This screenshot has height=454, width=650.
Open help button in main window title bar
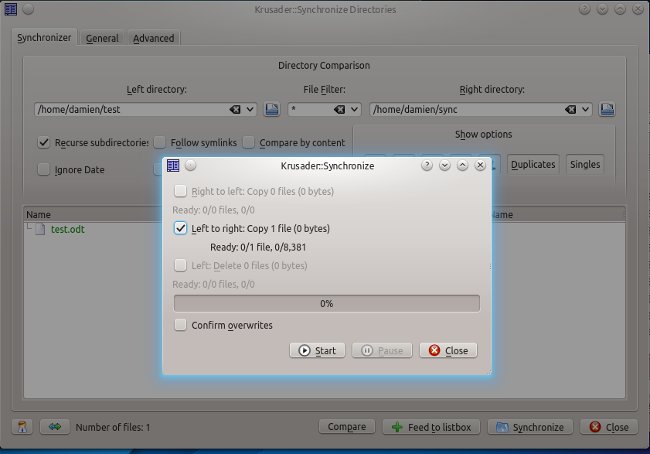tap(585, 9)
